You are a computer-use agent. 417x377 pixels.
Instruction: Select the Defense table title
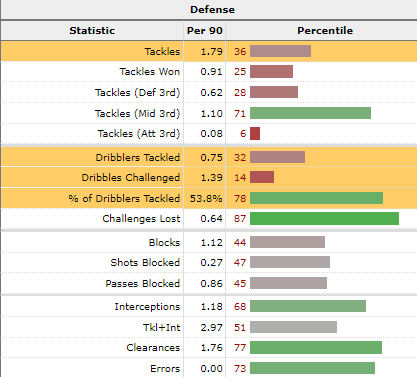pyautogui.click(x=212, y=9)
